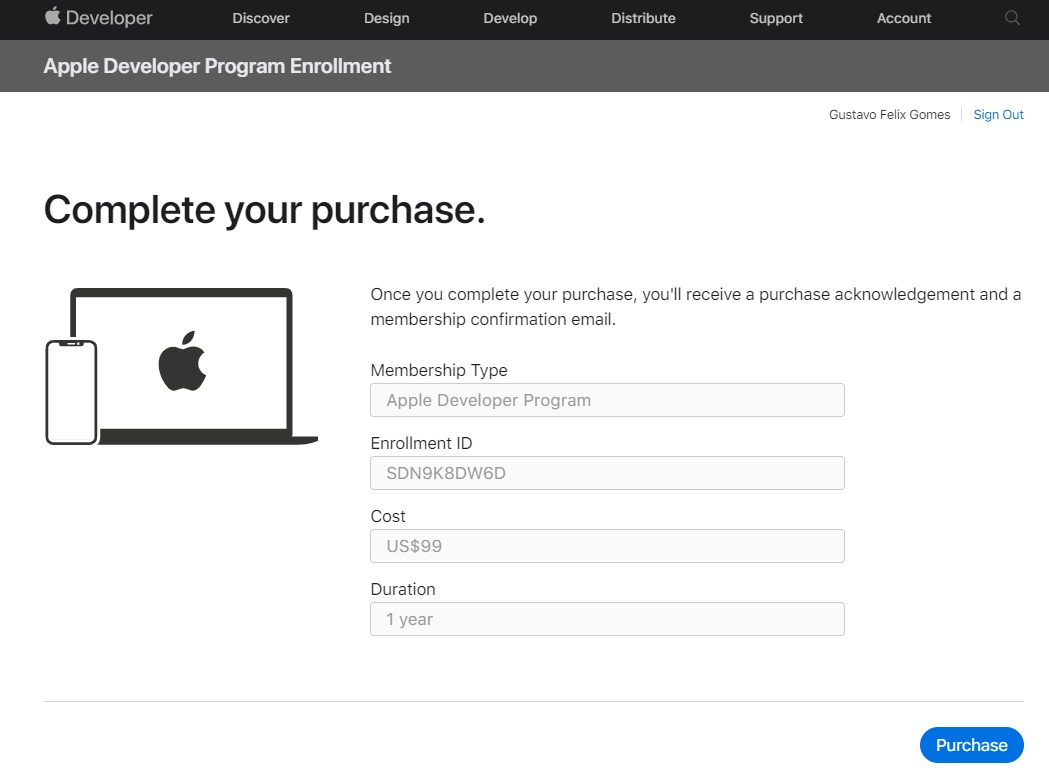Click the iPhone outline graphic
The image size is (1049, 772).
[71, 393]
